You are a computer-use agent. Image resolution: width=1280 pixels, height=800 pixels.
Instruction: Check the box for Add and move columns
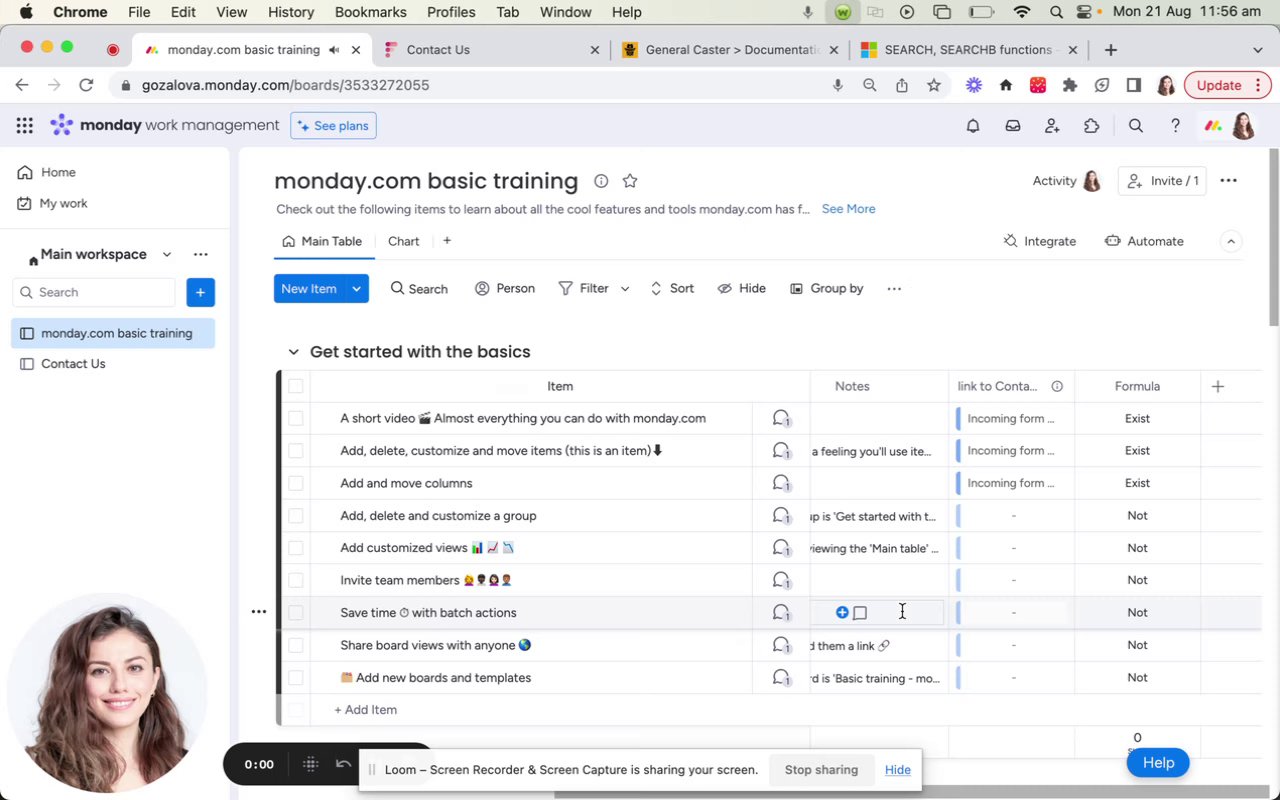[295, 483]
